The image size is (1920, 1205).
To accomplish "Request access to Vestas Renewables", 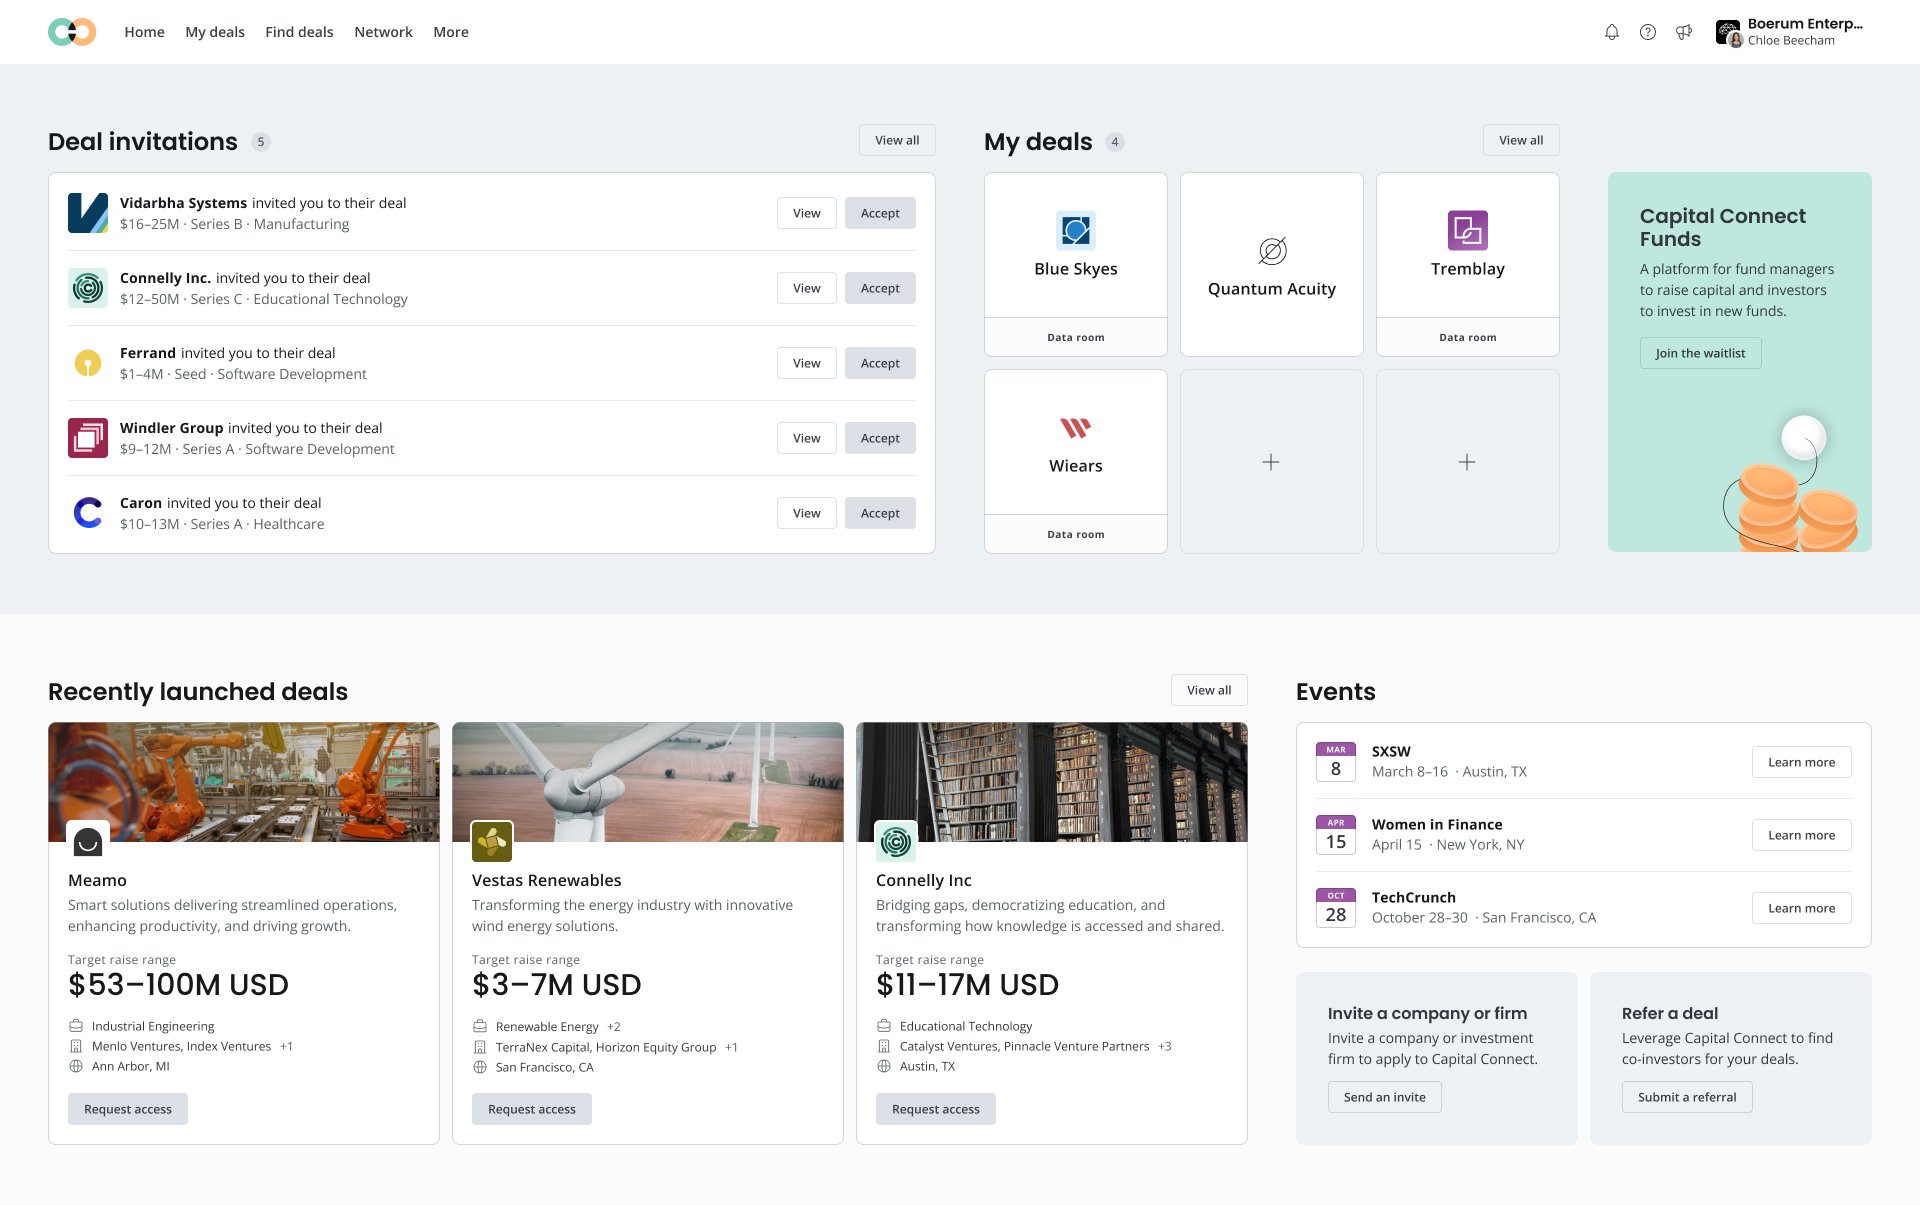I will [x=531, y=1108].
